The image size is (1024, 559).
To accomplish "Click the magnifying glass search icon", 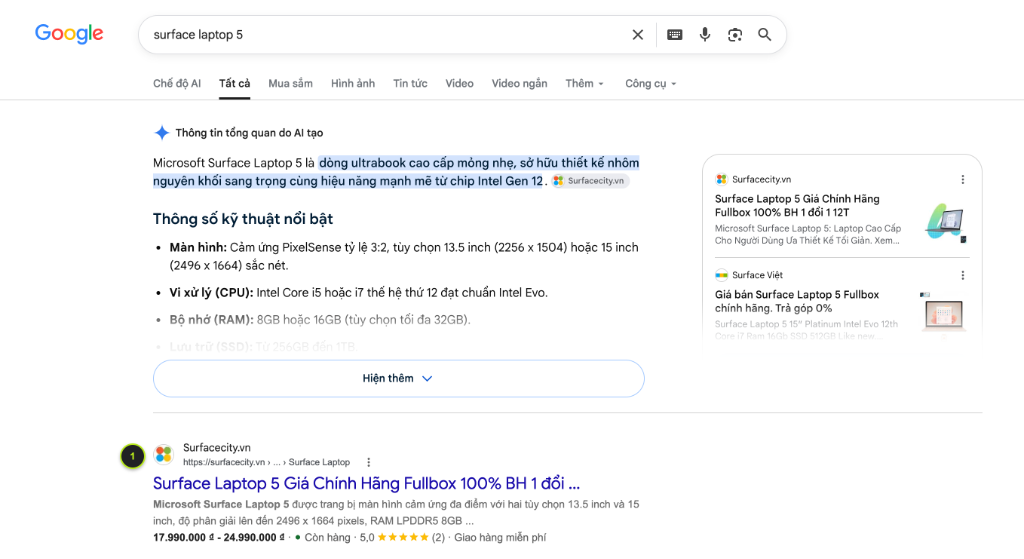I will click(x=764, y=35).
